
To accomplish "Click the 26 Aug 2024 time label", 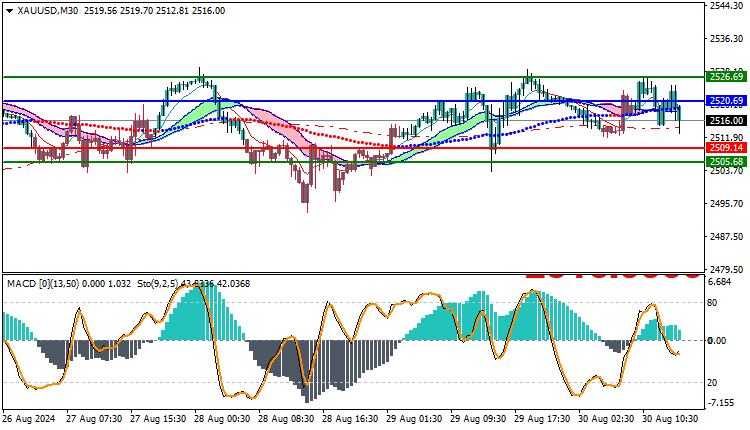I will [29, 419].
